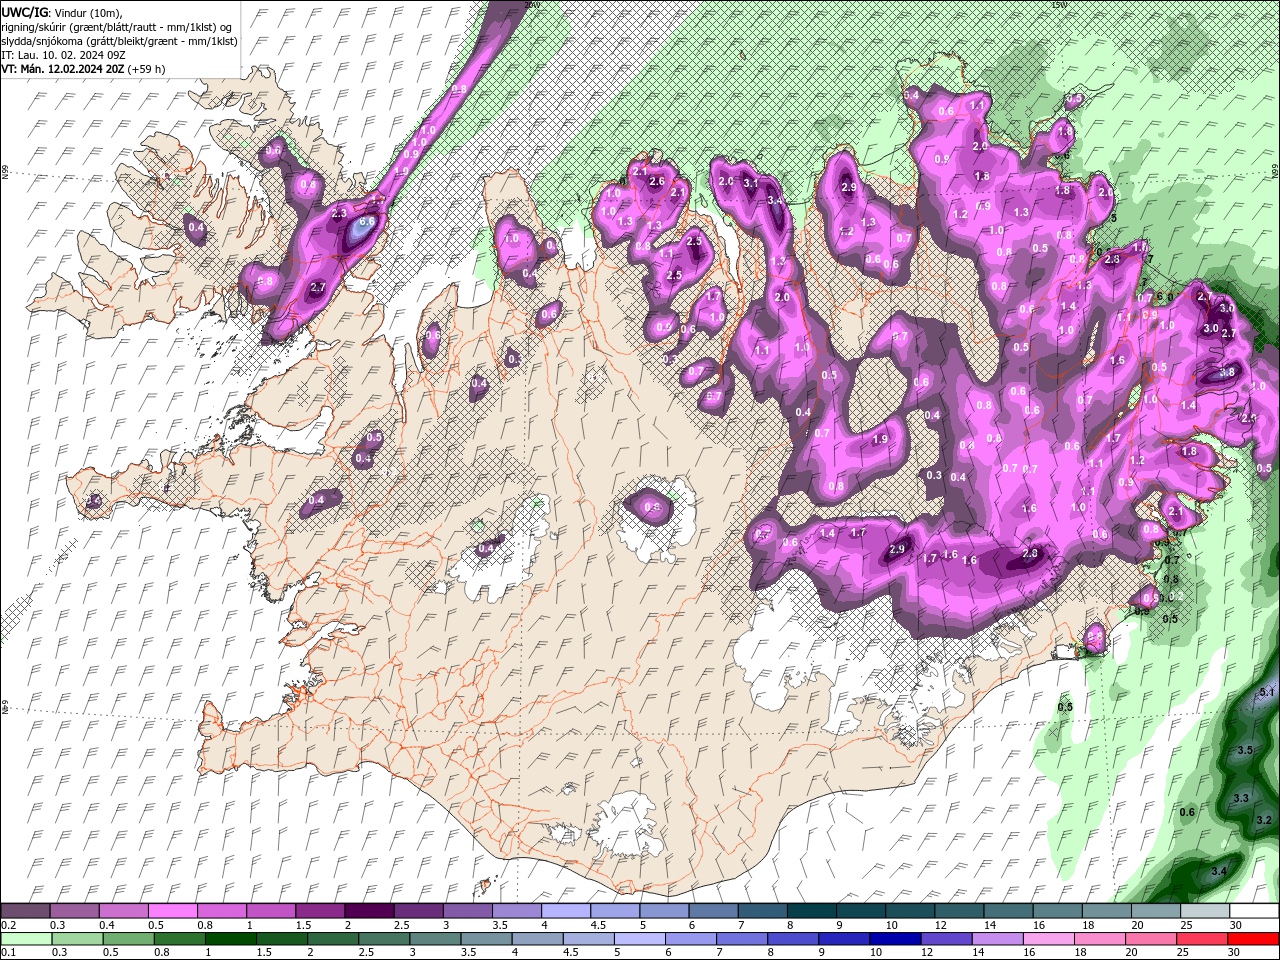Click the '3.3' rain value on the map
The image size is (1280, 960).
pos(1241,798)
